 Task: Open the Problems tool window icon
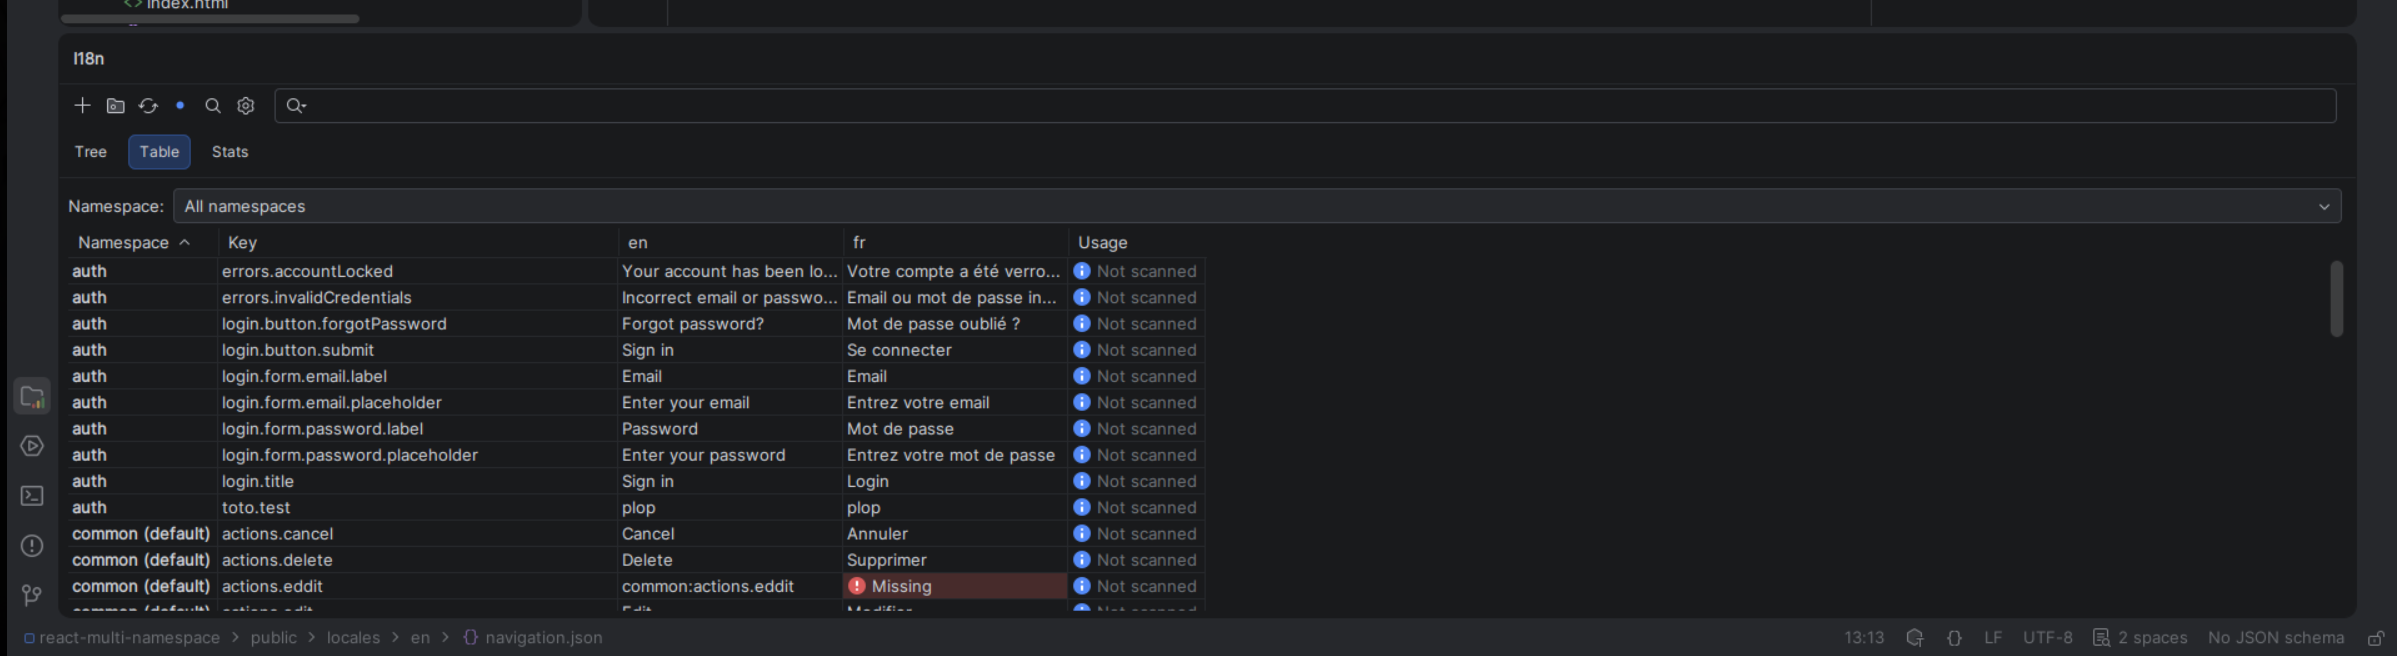[32, 545]
